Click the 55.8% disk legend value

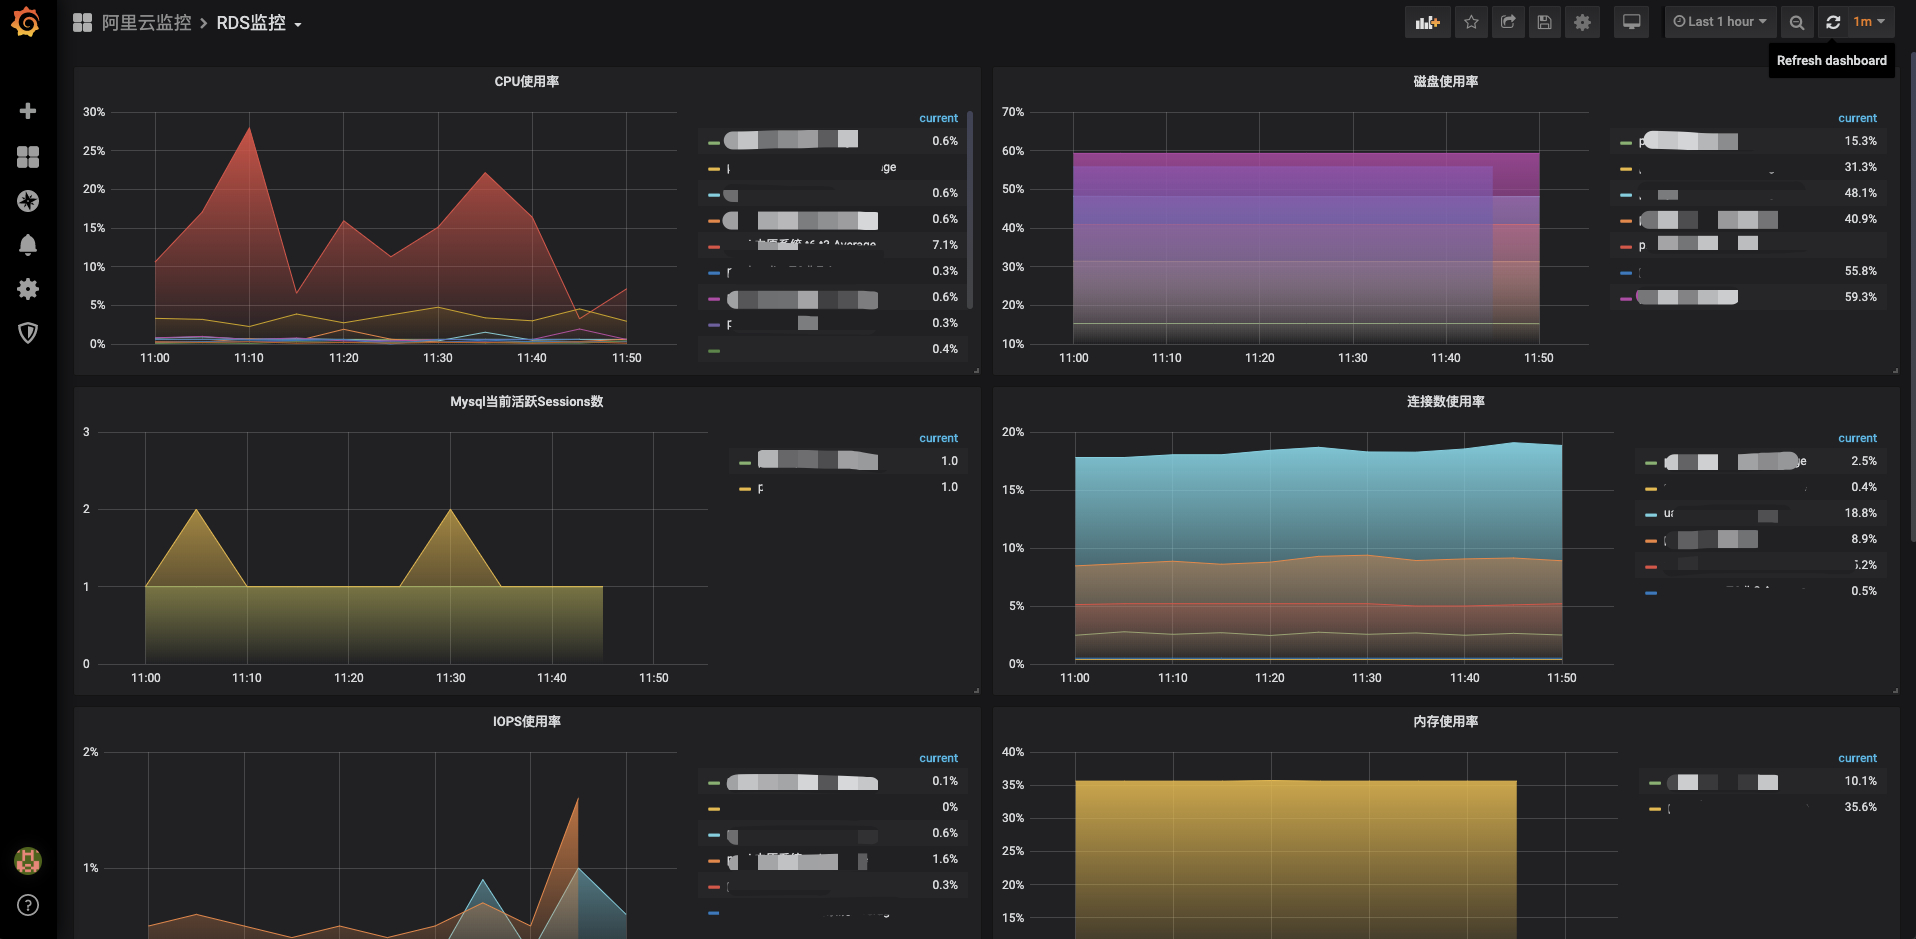point(1861,271)
